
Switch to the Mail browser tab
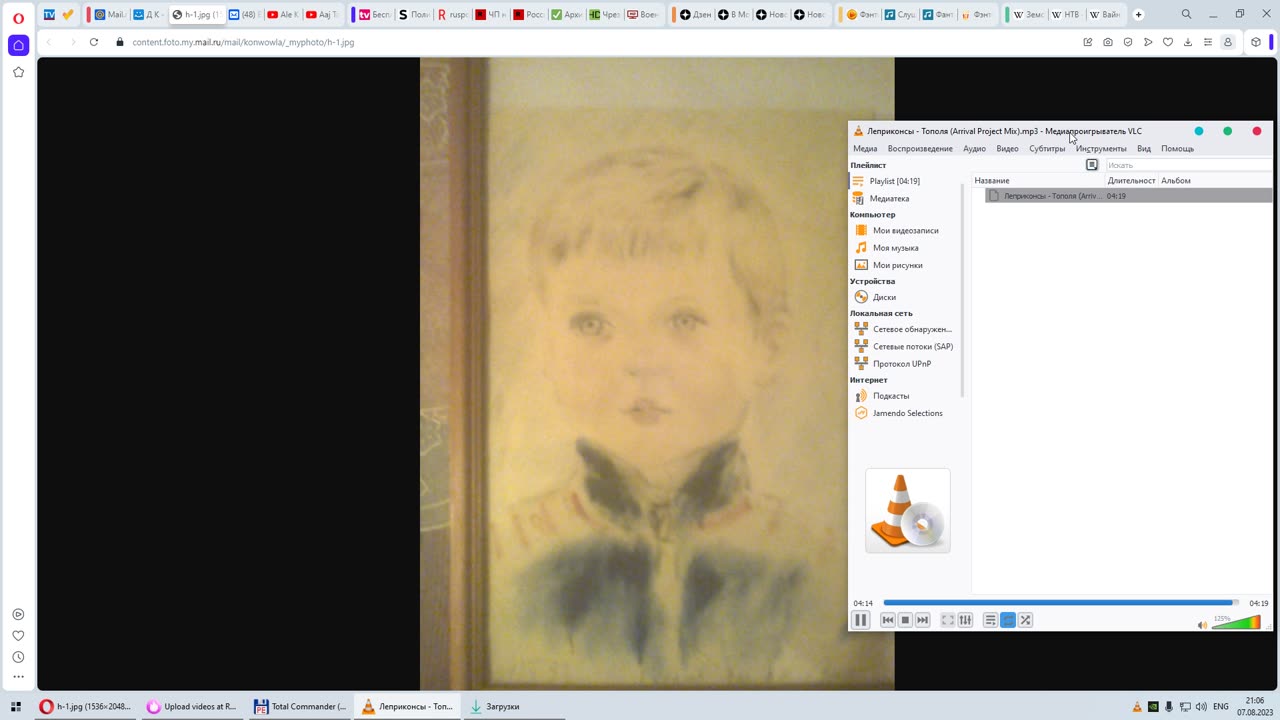[x=110, y=15]
